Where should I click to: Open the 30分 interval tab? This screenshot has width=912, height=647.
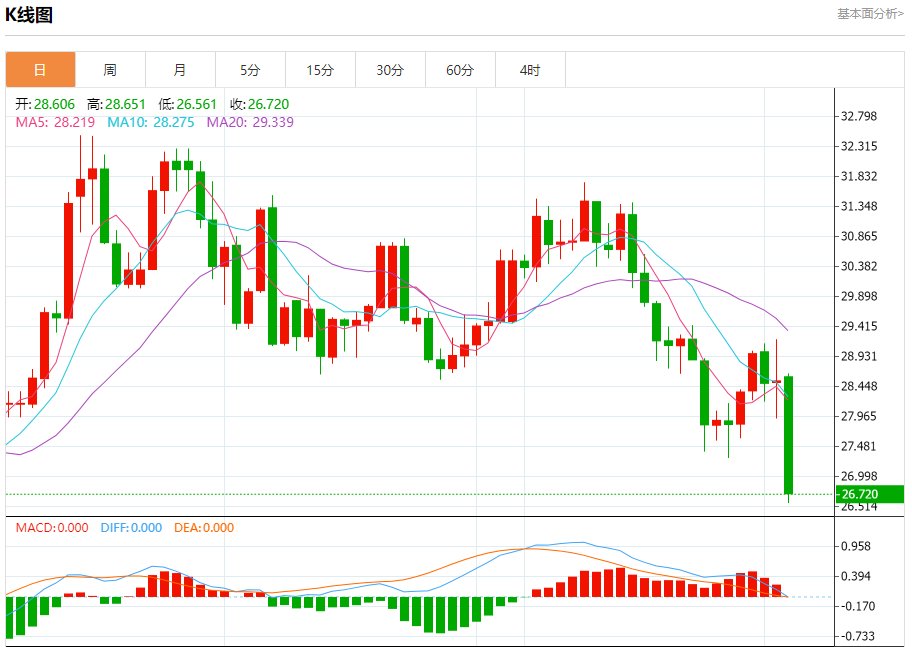390,70
